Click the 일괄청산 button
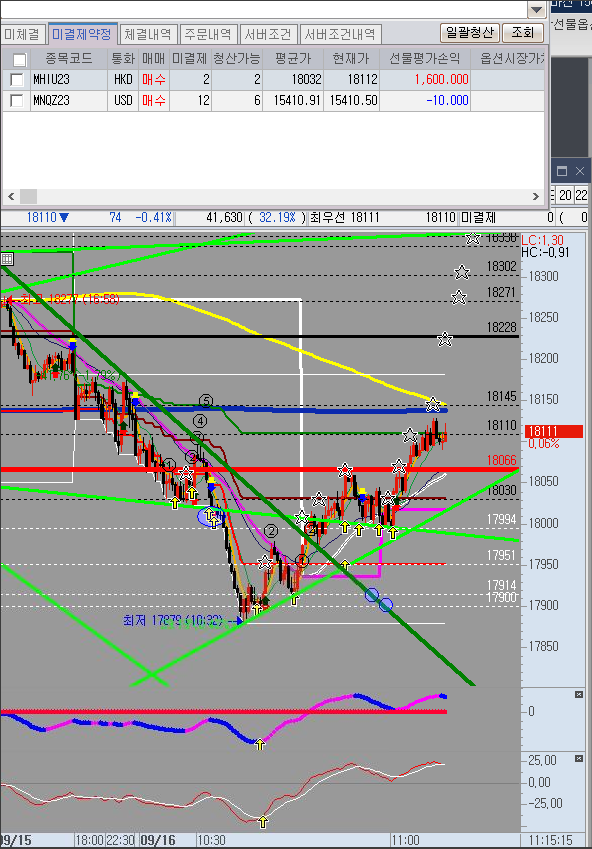This screenshot has height=849, width=592. click(470, 32)
